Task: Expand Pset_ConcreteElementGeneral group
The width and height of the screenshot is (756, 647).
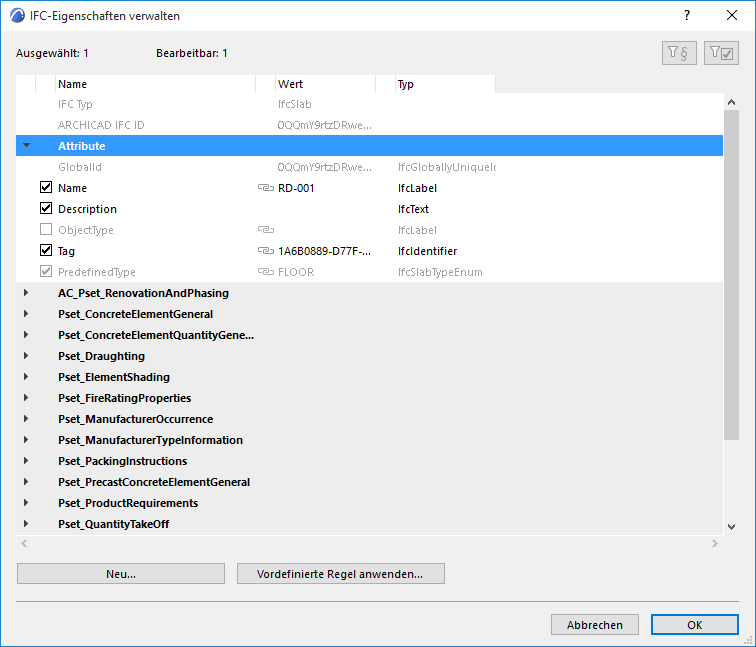Action: tap(26, 313)
